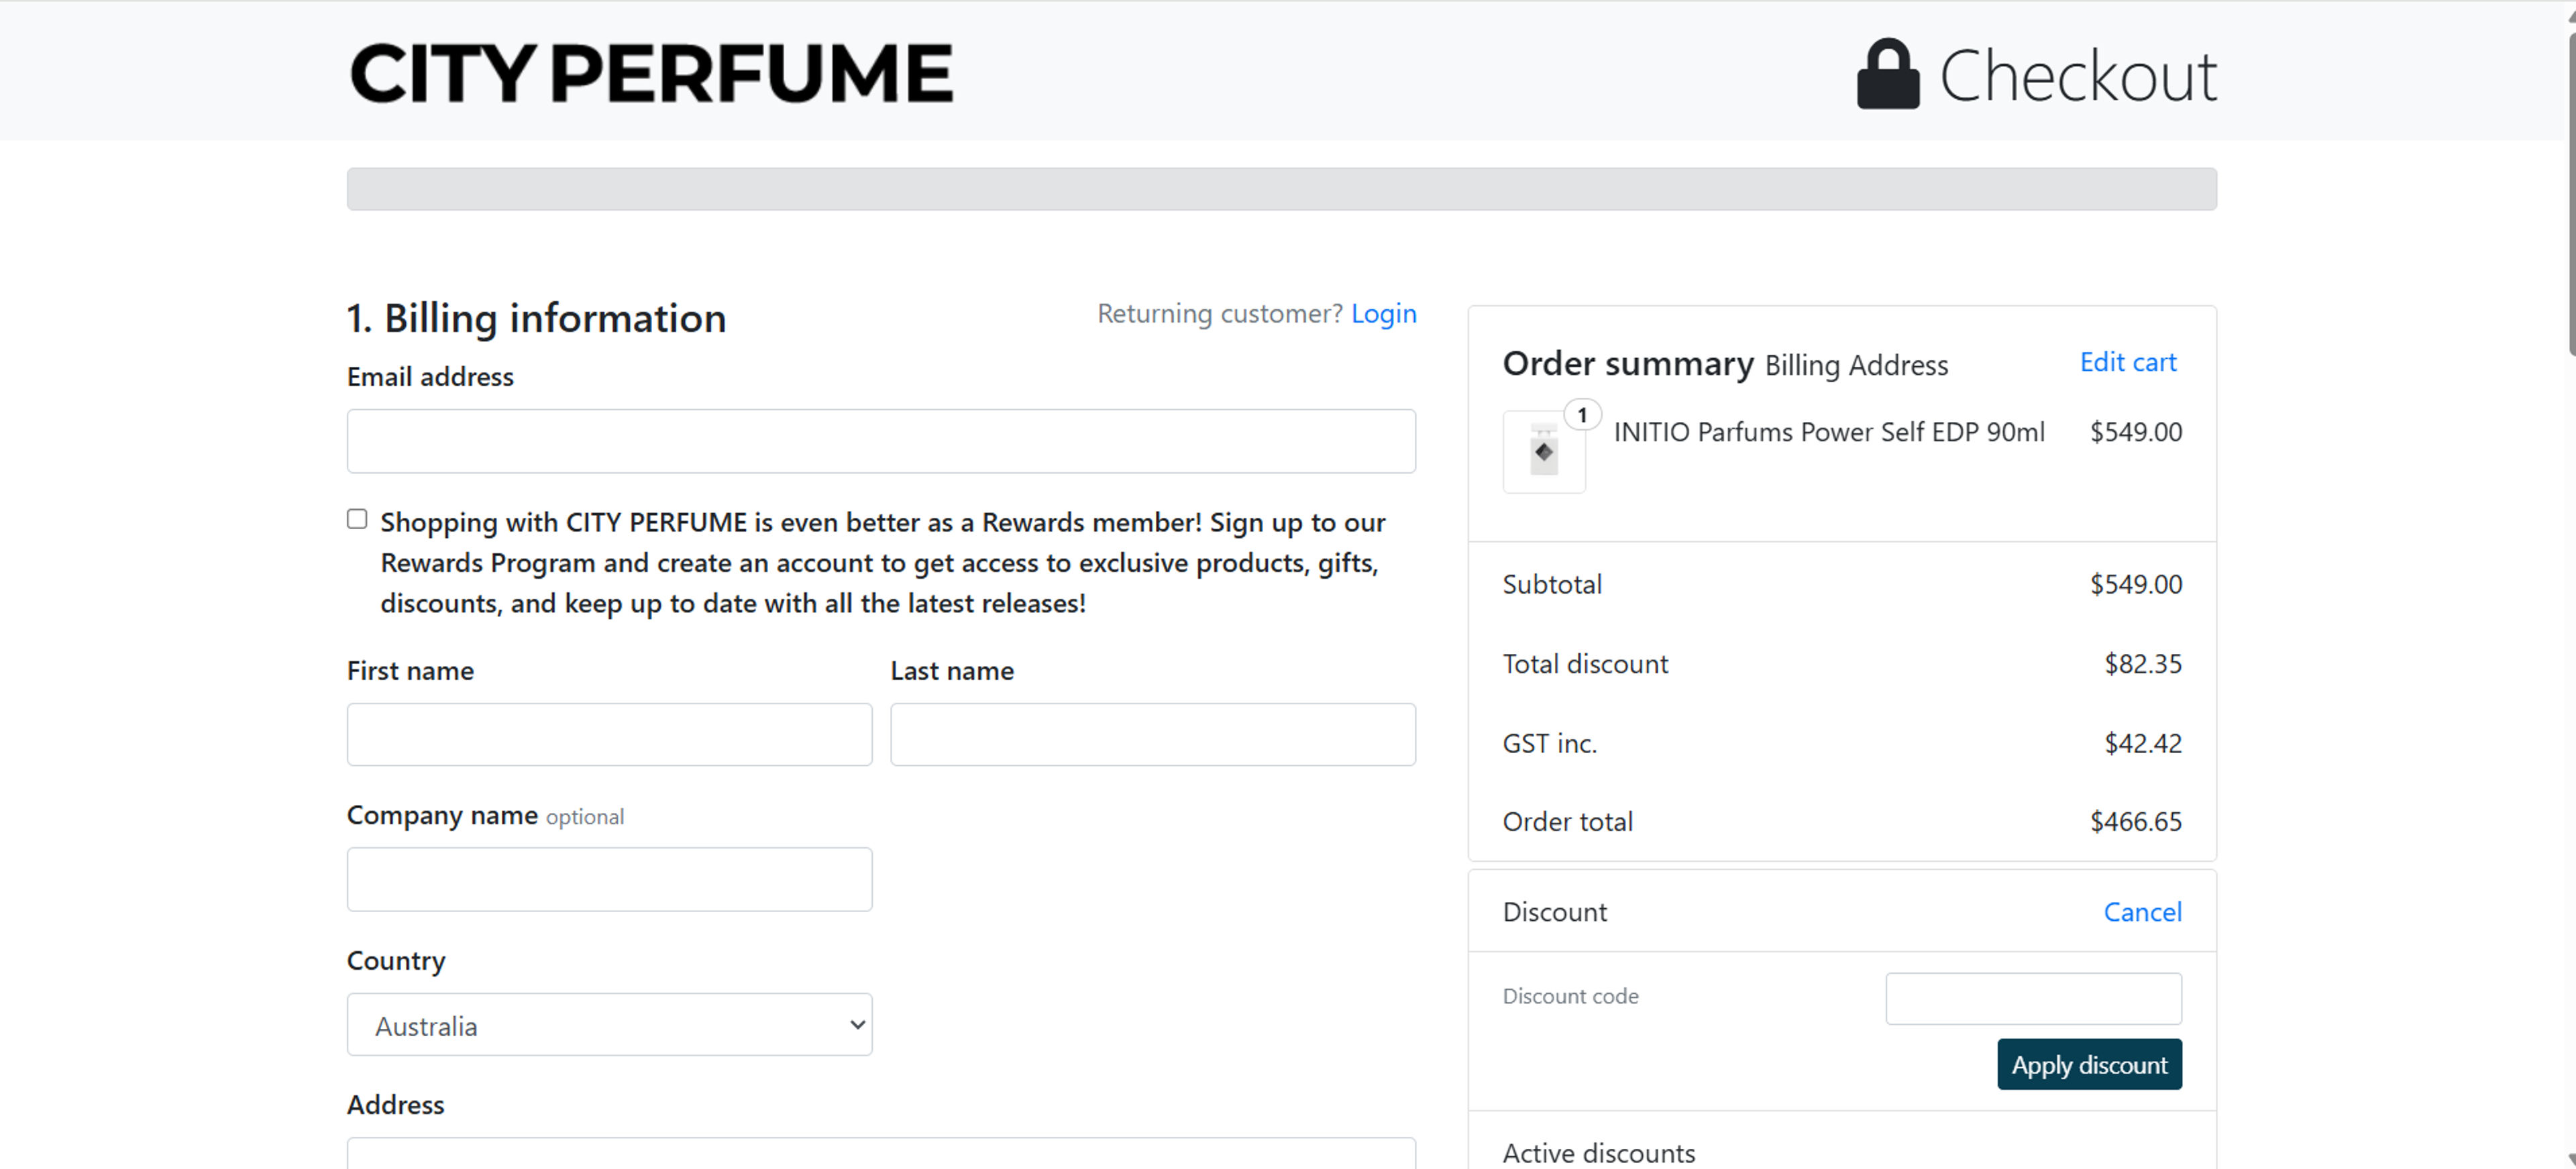Click the Subtotal value $549.00
The image size is (2576, 1169).
(2135, 584)
